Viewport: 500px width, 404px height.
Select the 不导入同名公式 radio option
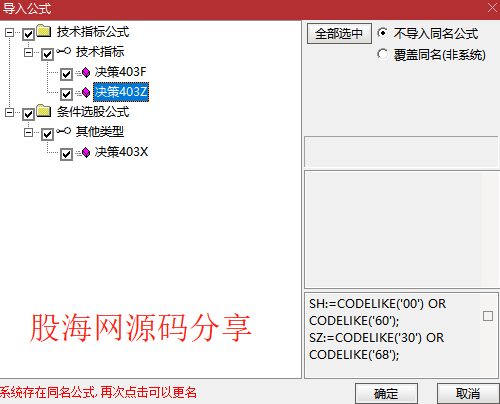click(383, 33)
